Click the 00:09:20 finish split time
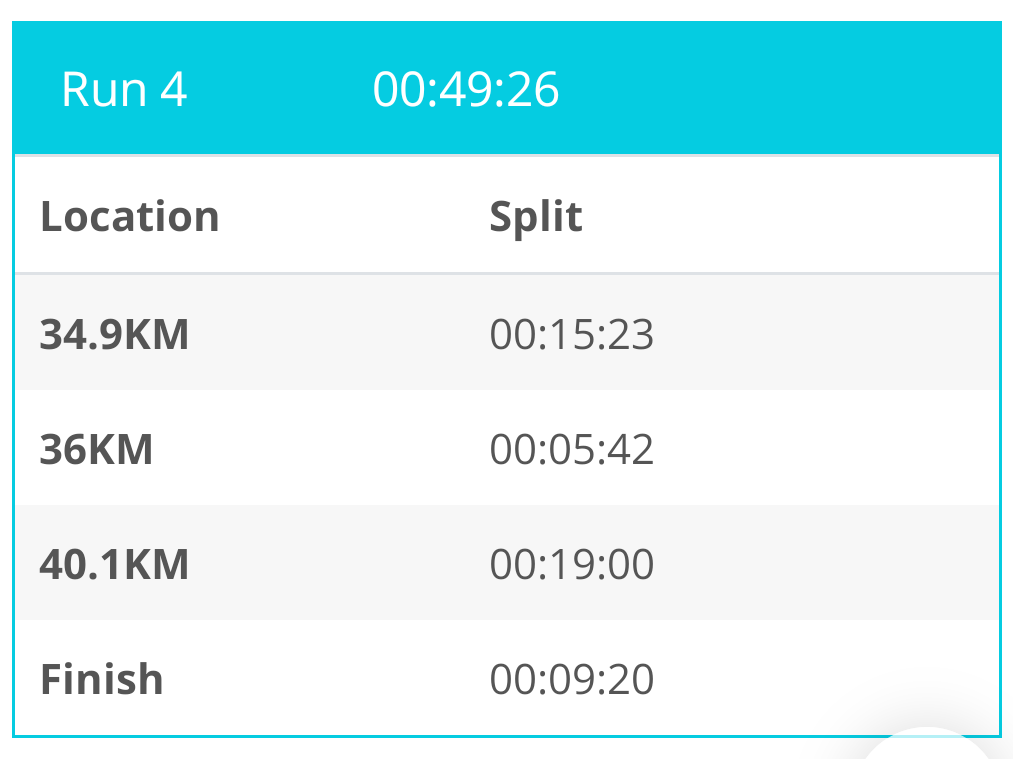The image size is (1013, 759). pos(572,679)
